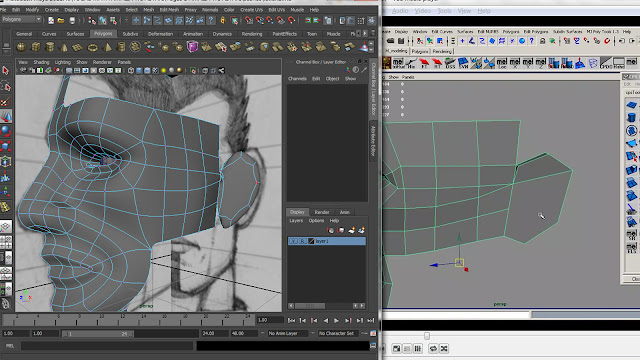
Task: Create a polygon pyramid from the shelf
Action: click(107, 47)
